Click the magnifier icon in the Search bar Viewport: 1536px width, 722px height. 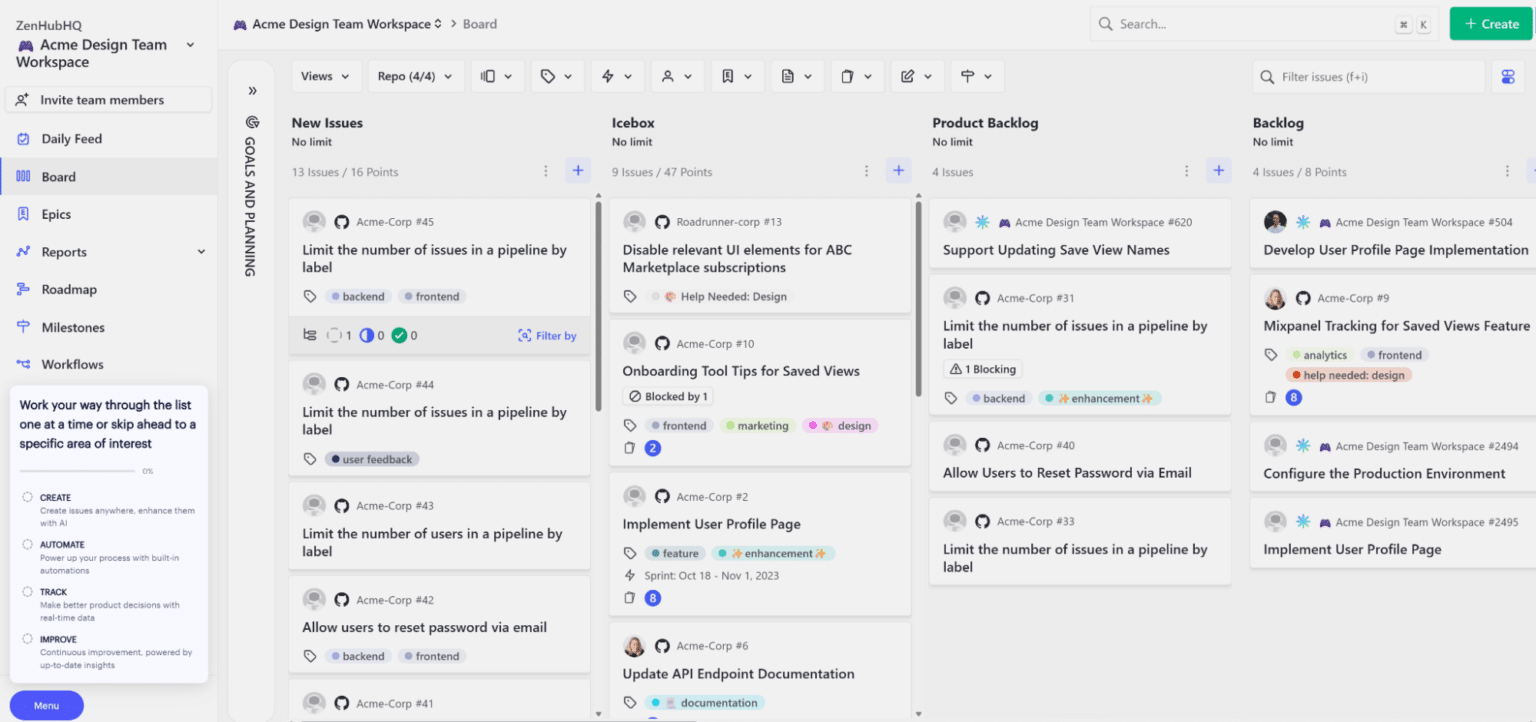click(x=1105, y=24)
